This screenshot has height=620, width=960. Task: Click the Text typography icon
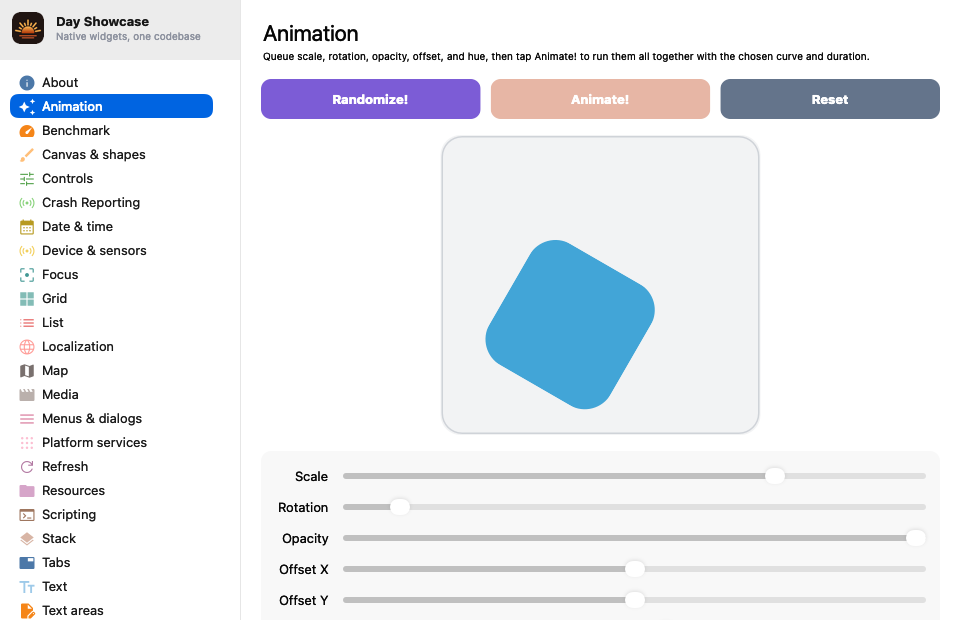tap(27, 587)
